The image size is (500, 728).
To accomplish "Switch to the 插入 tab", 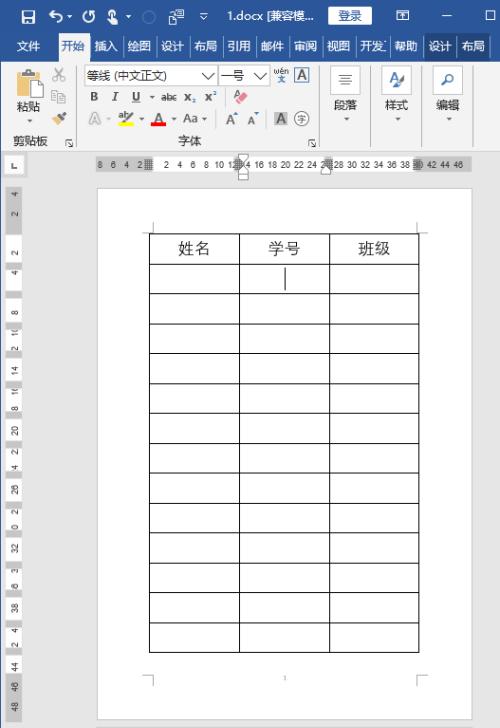I will [x=105, y=46].
